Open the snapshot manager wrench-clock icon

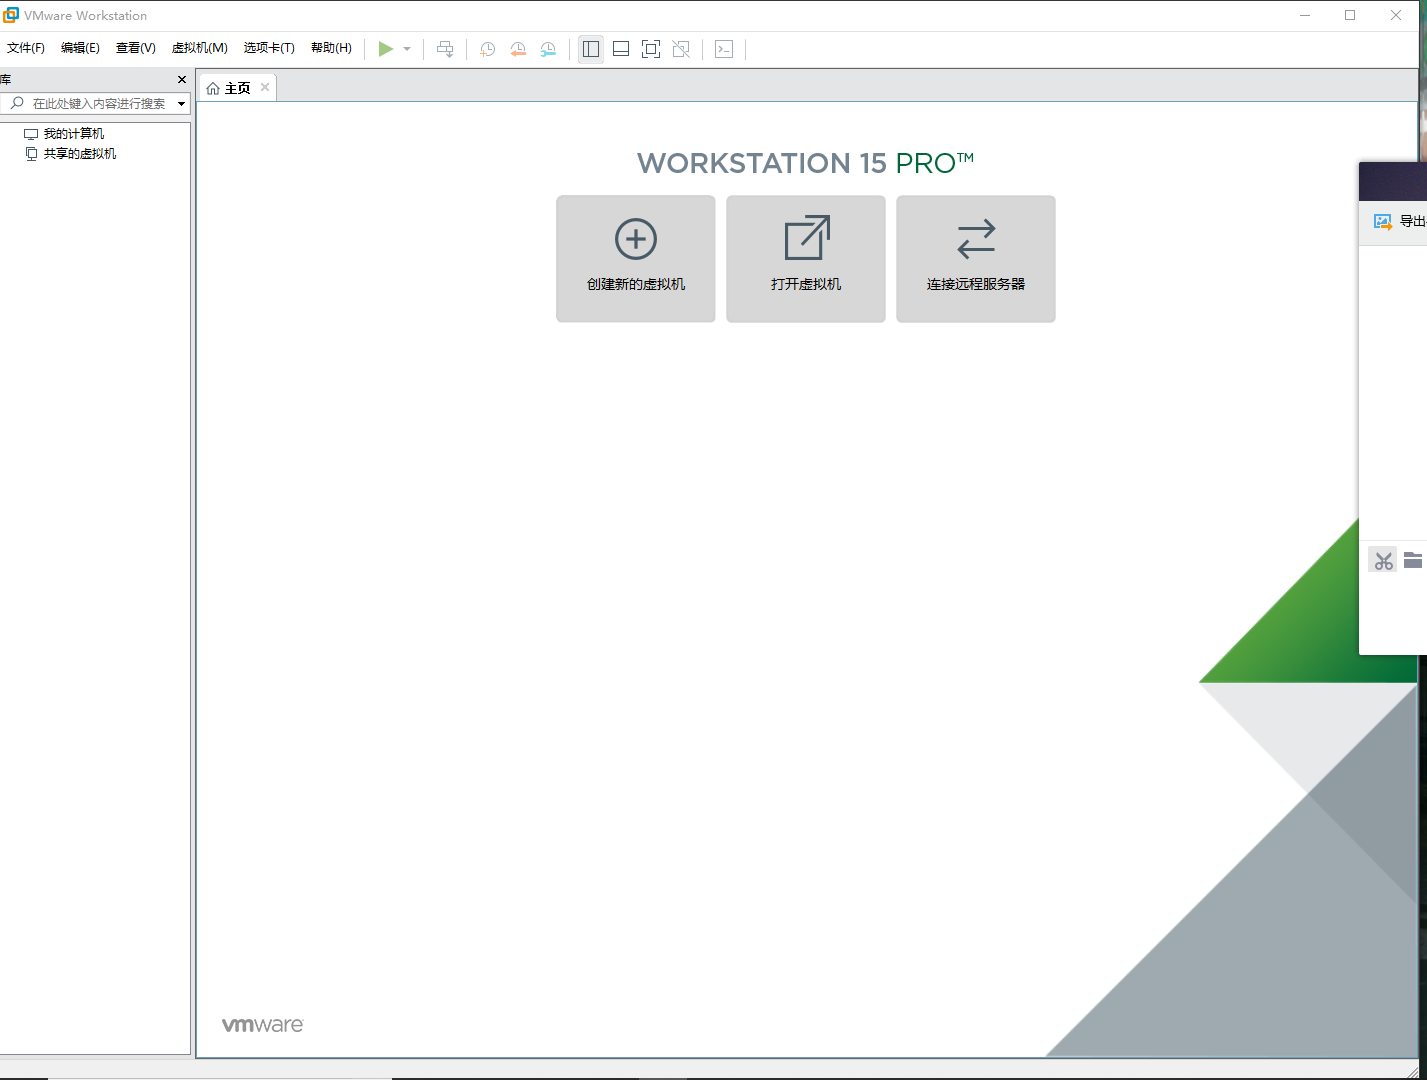pyautogui.click(x=548, y=49)
